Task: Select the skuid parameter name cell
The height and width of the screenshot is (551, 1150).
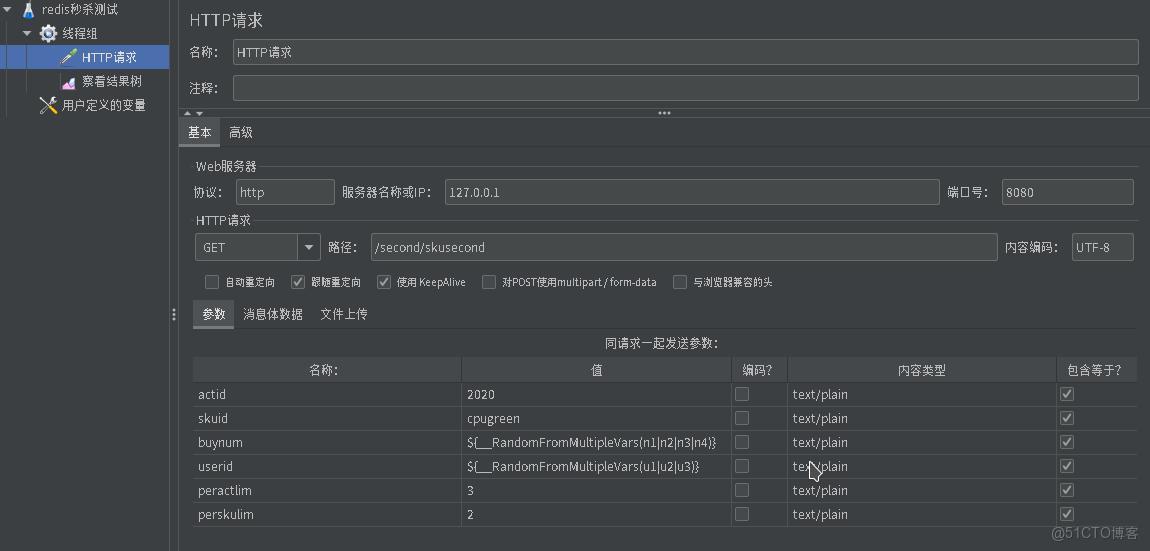Action: [x=327, y=418]
